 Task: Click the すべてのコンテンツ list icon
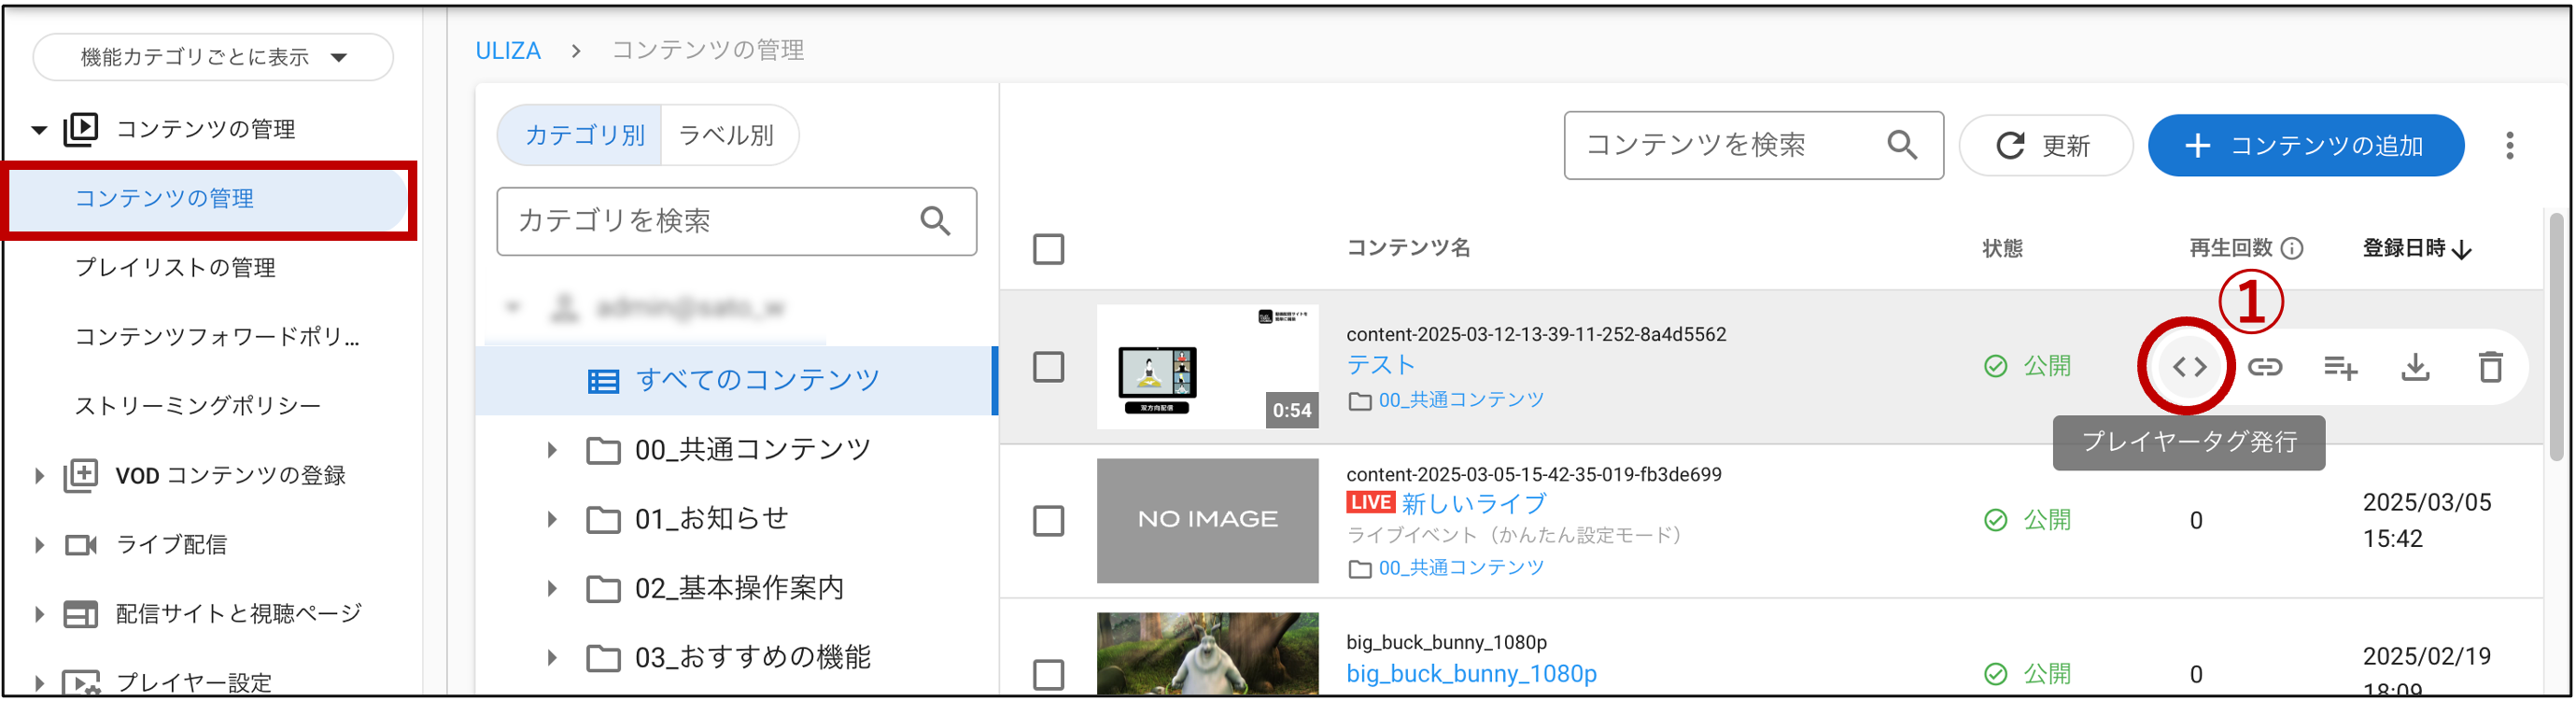coord(603,381)
